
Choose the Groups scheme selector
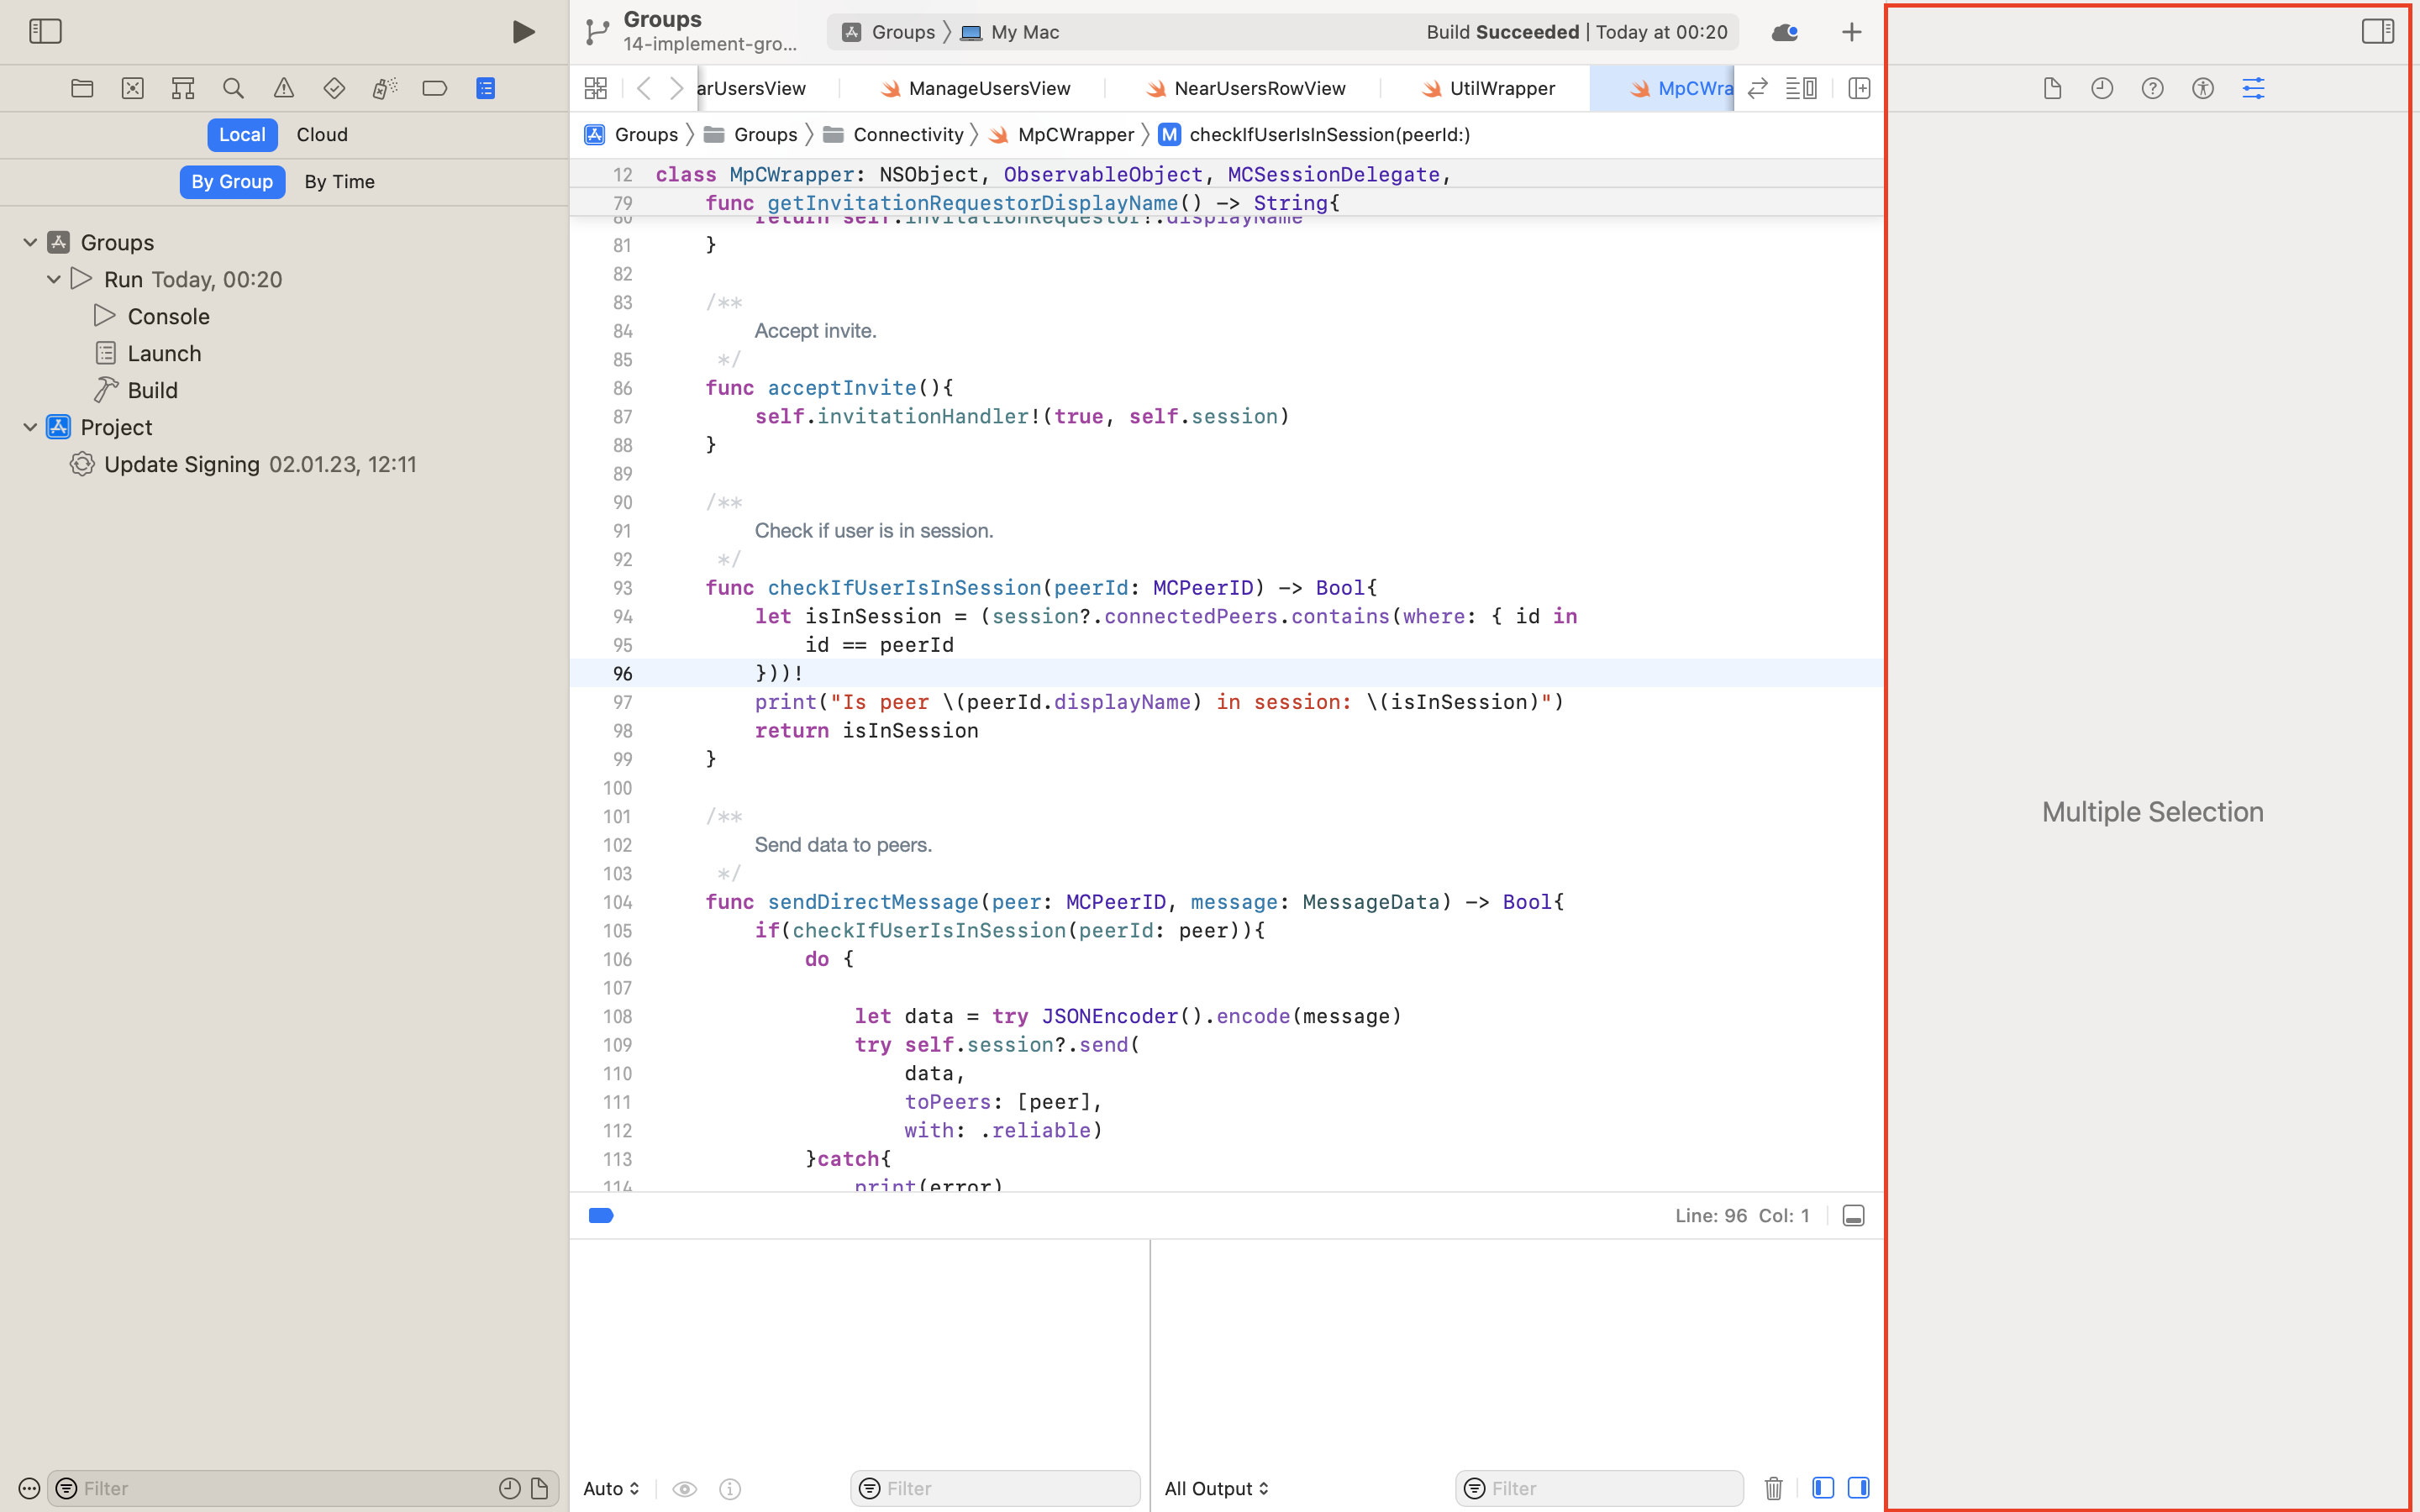(889, 32)
